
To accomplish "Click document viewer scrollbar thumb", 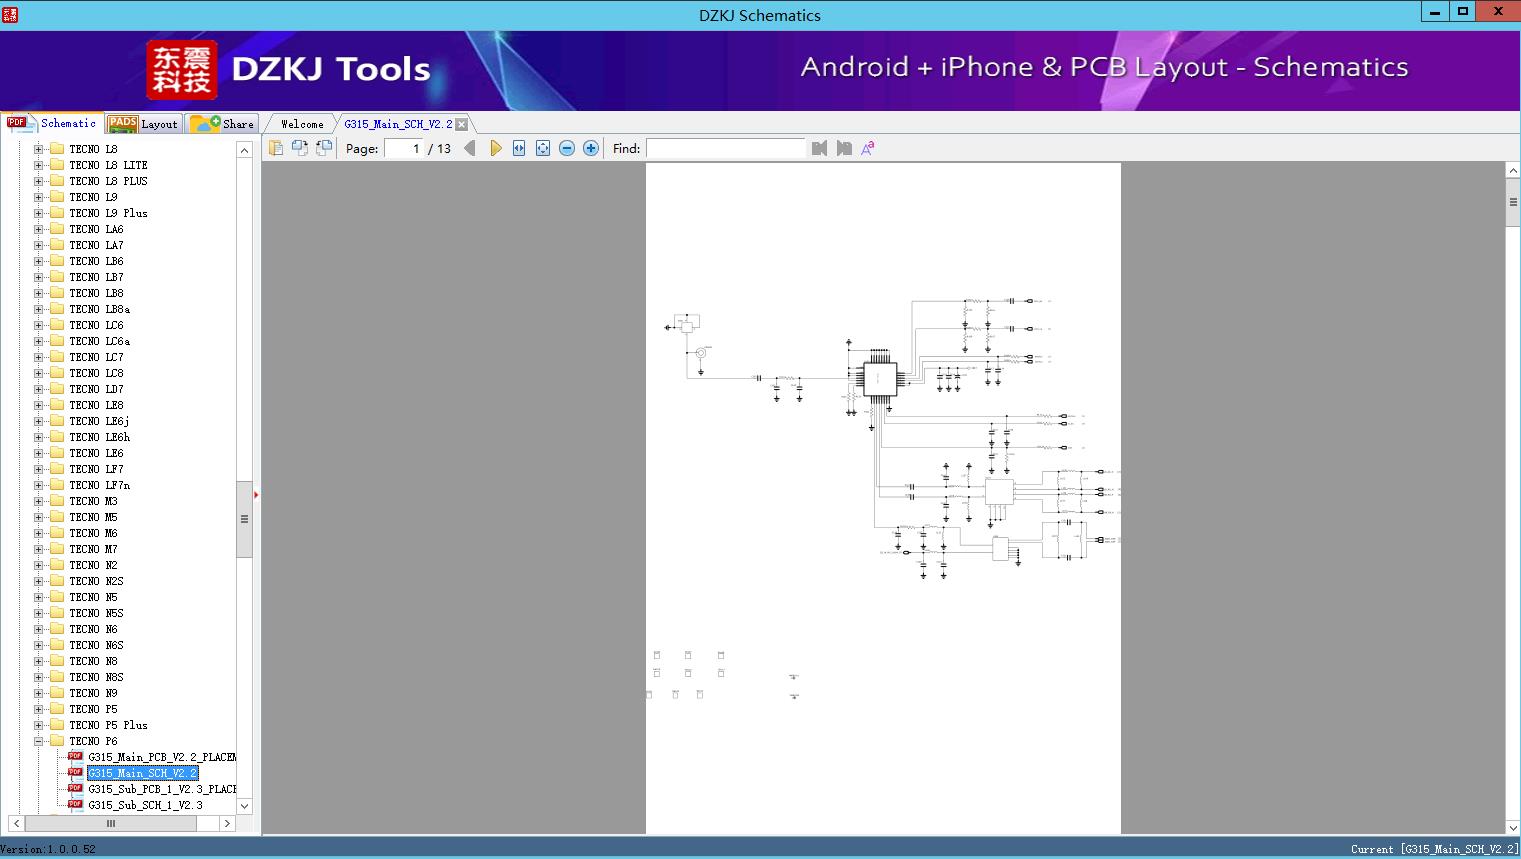I will click(1513, 203).
